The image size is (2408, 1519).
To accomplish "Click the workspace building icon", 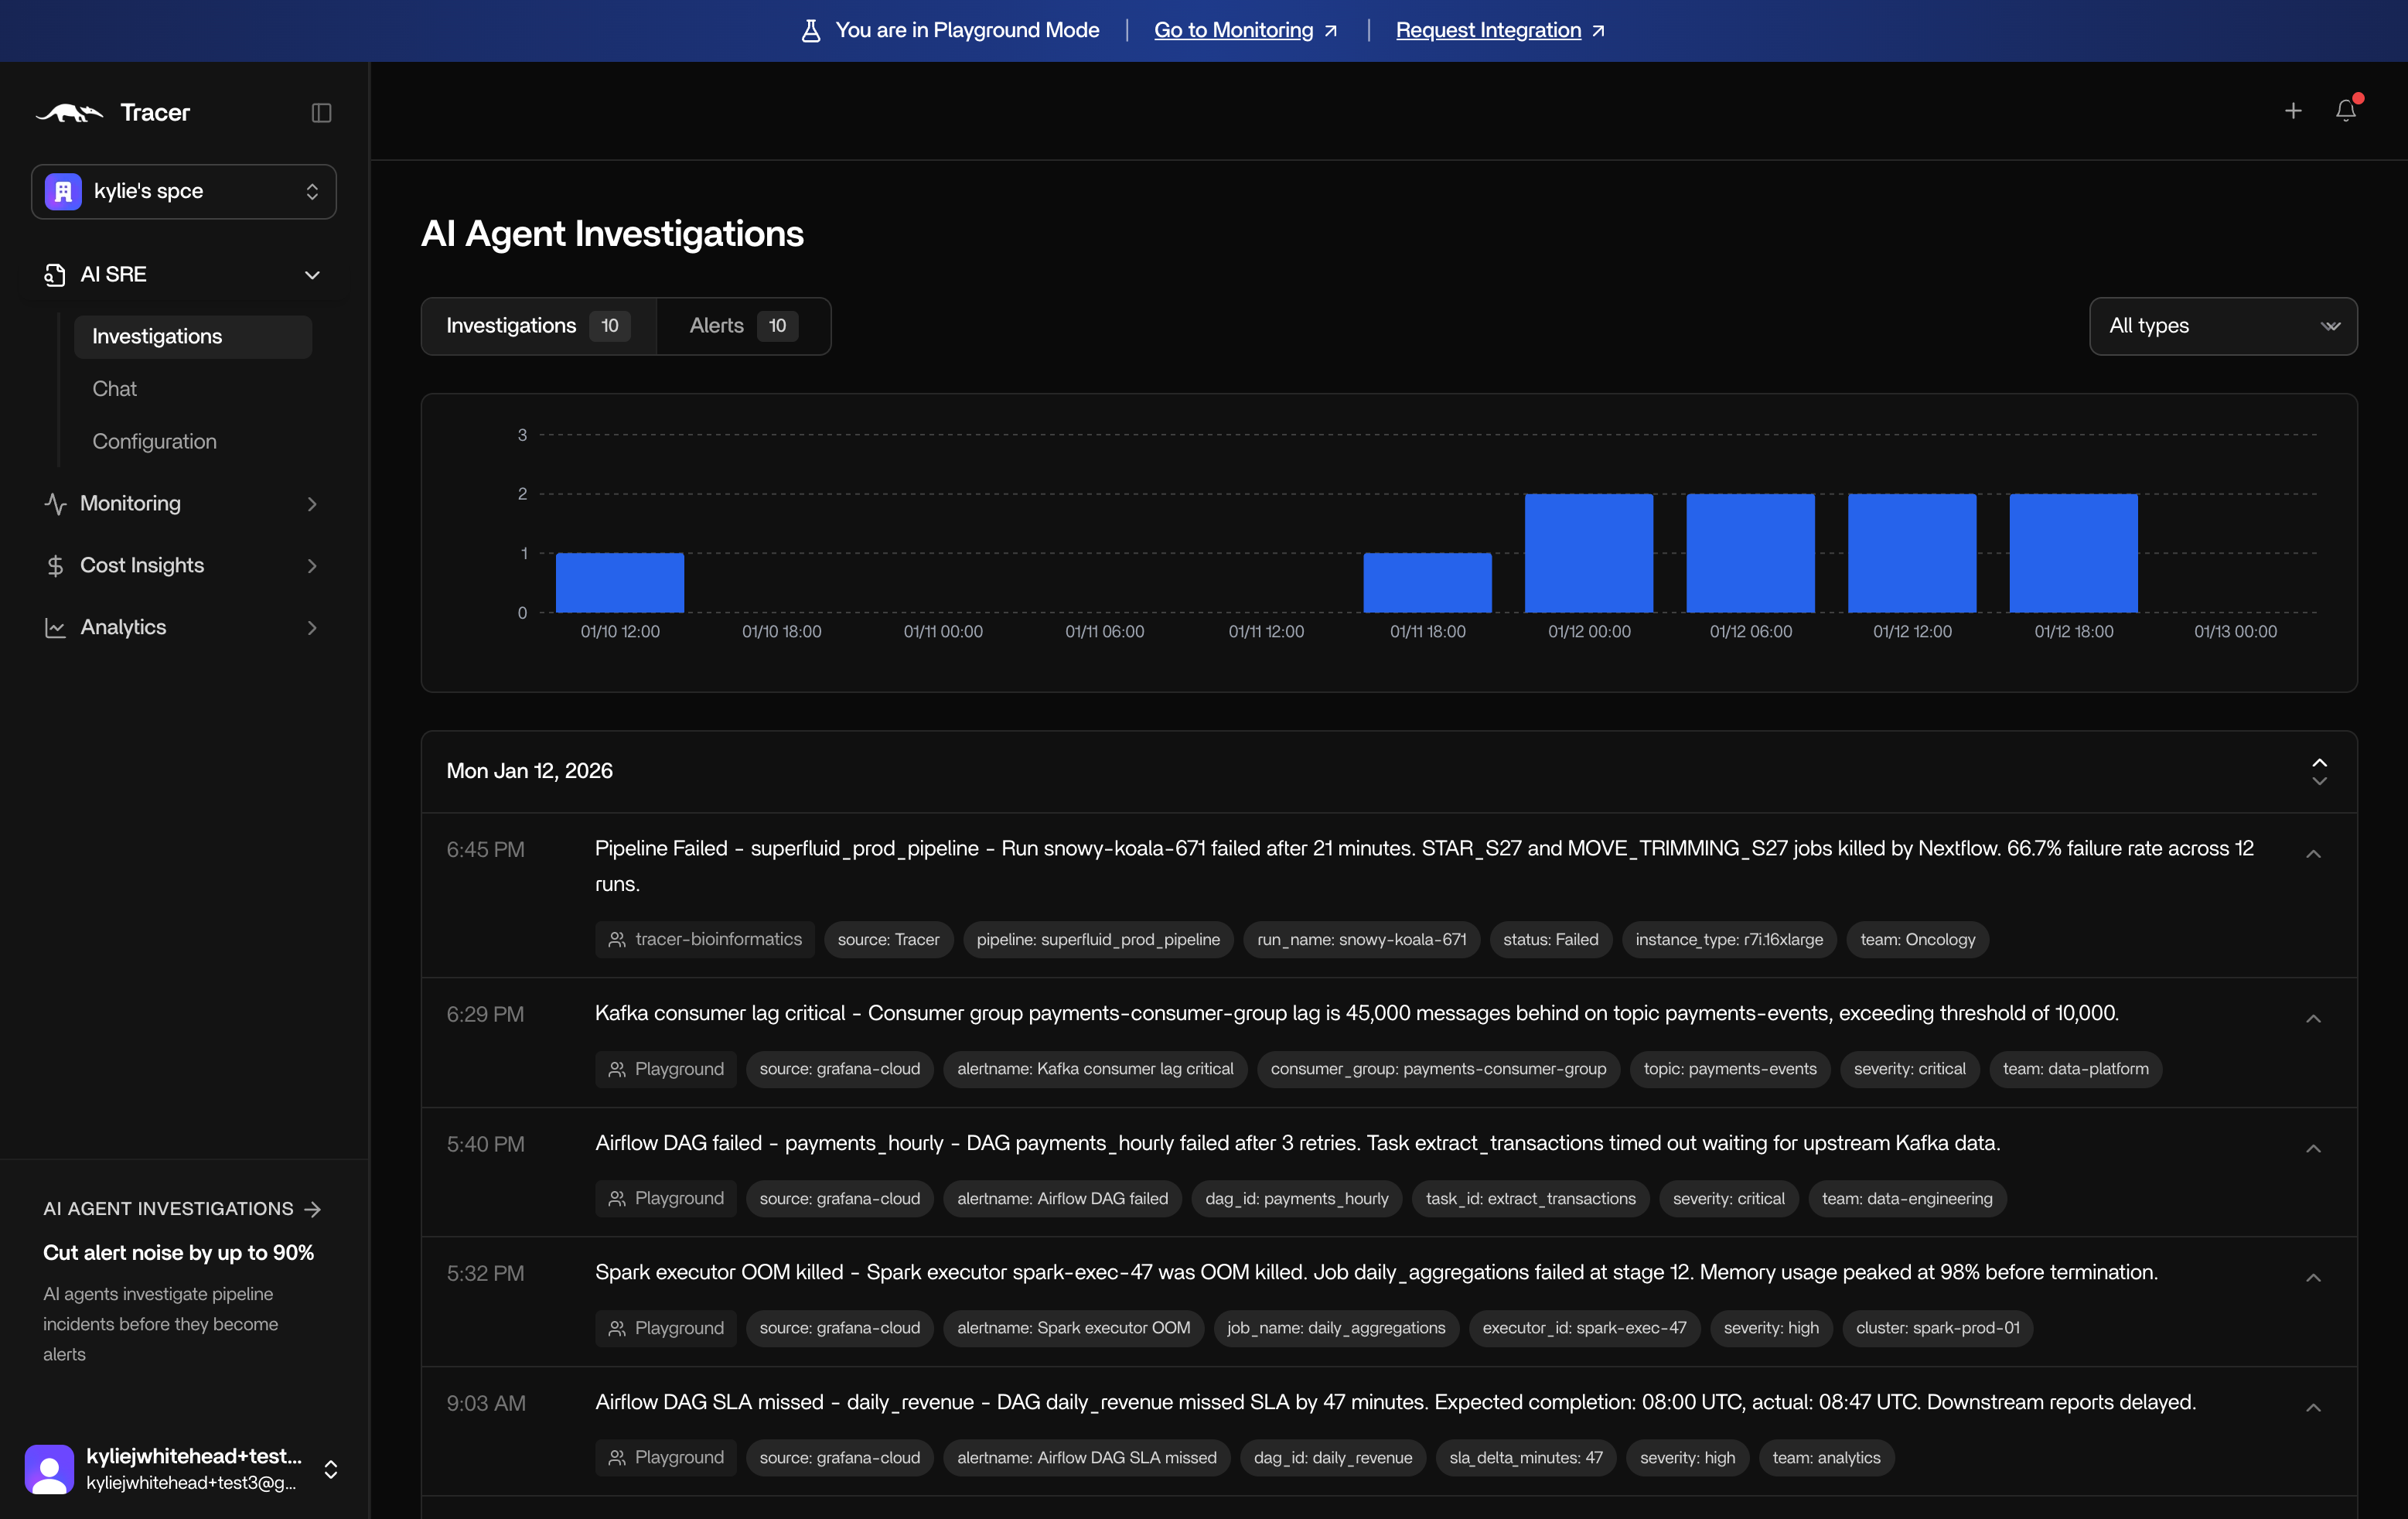I will (63, 191).
